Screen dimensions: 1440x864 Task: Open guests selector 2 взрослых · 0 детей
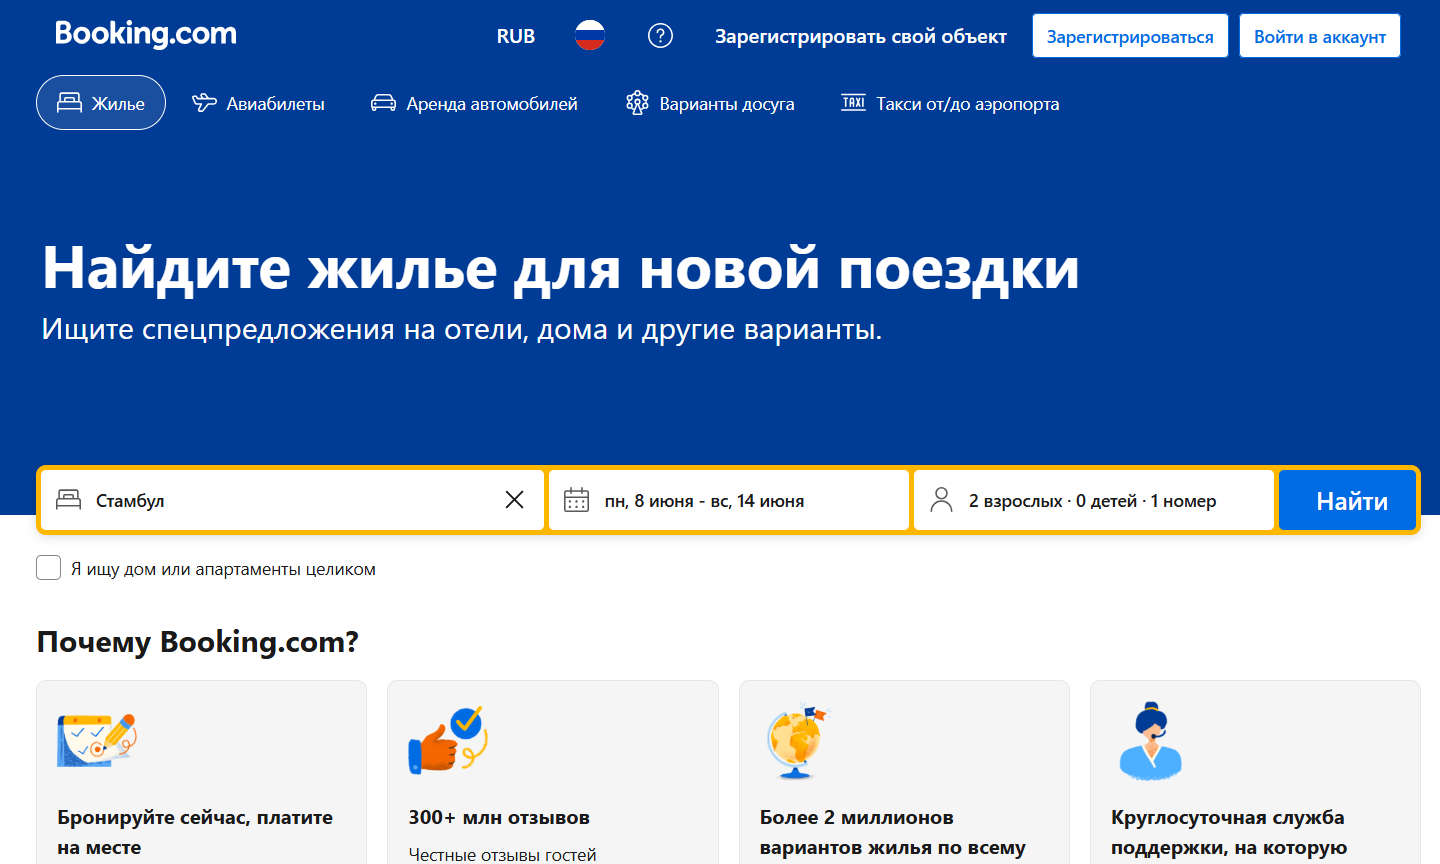click(x=1094, y=500)
